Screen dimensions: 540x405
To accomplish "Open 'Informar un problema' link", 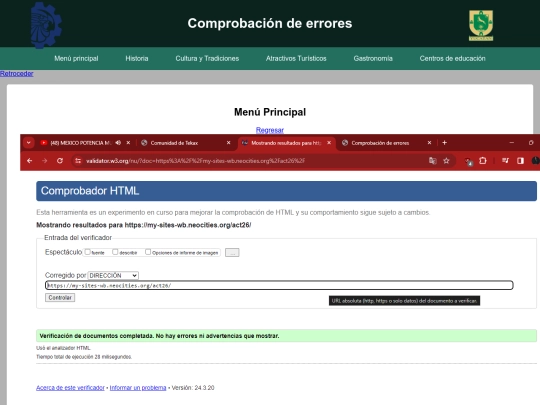I will click(138, 388).
